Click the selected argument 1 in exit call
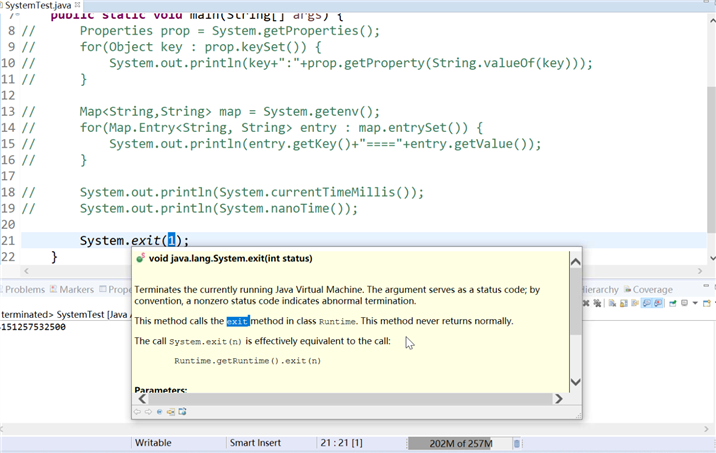Viewport: 716px width, 453px height. click(x=171, y=240)
